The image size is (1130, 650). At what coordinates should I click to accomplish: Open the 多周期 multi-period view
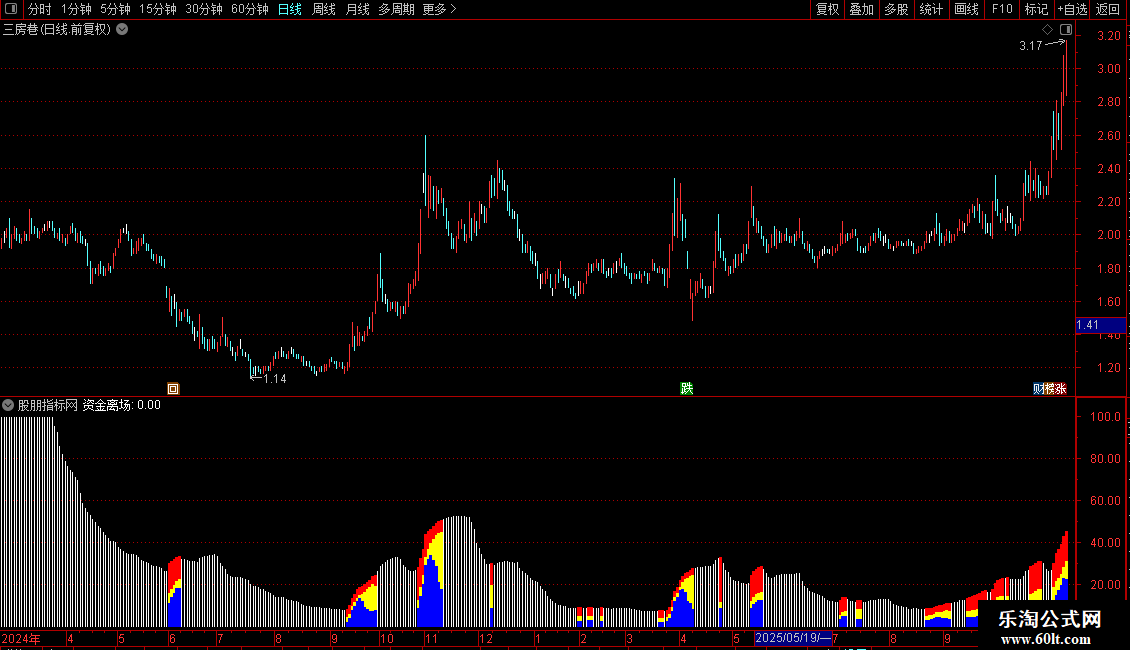click(396, 9)
